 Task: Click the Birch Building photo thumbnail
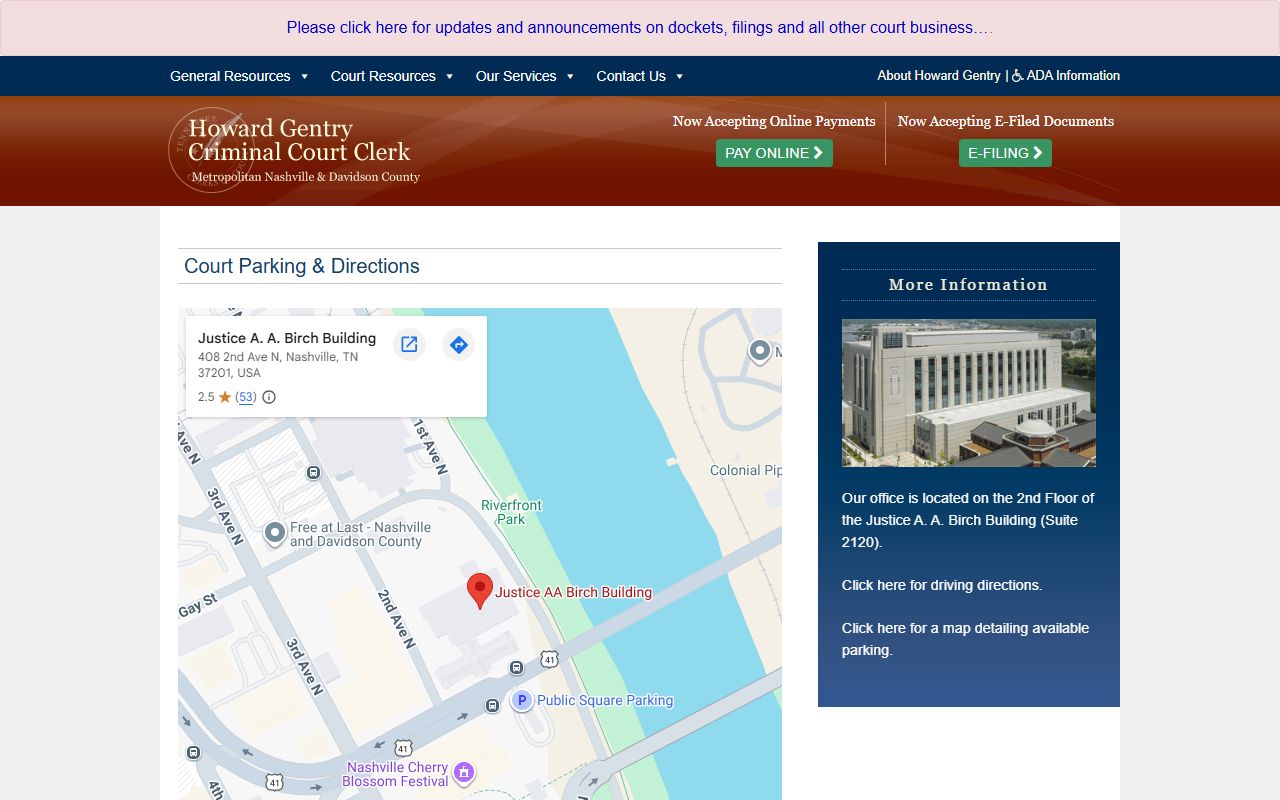click(x=969, y=393)
